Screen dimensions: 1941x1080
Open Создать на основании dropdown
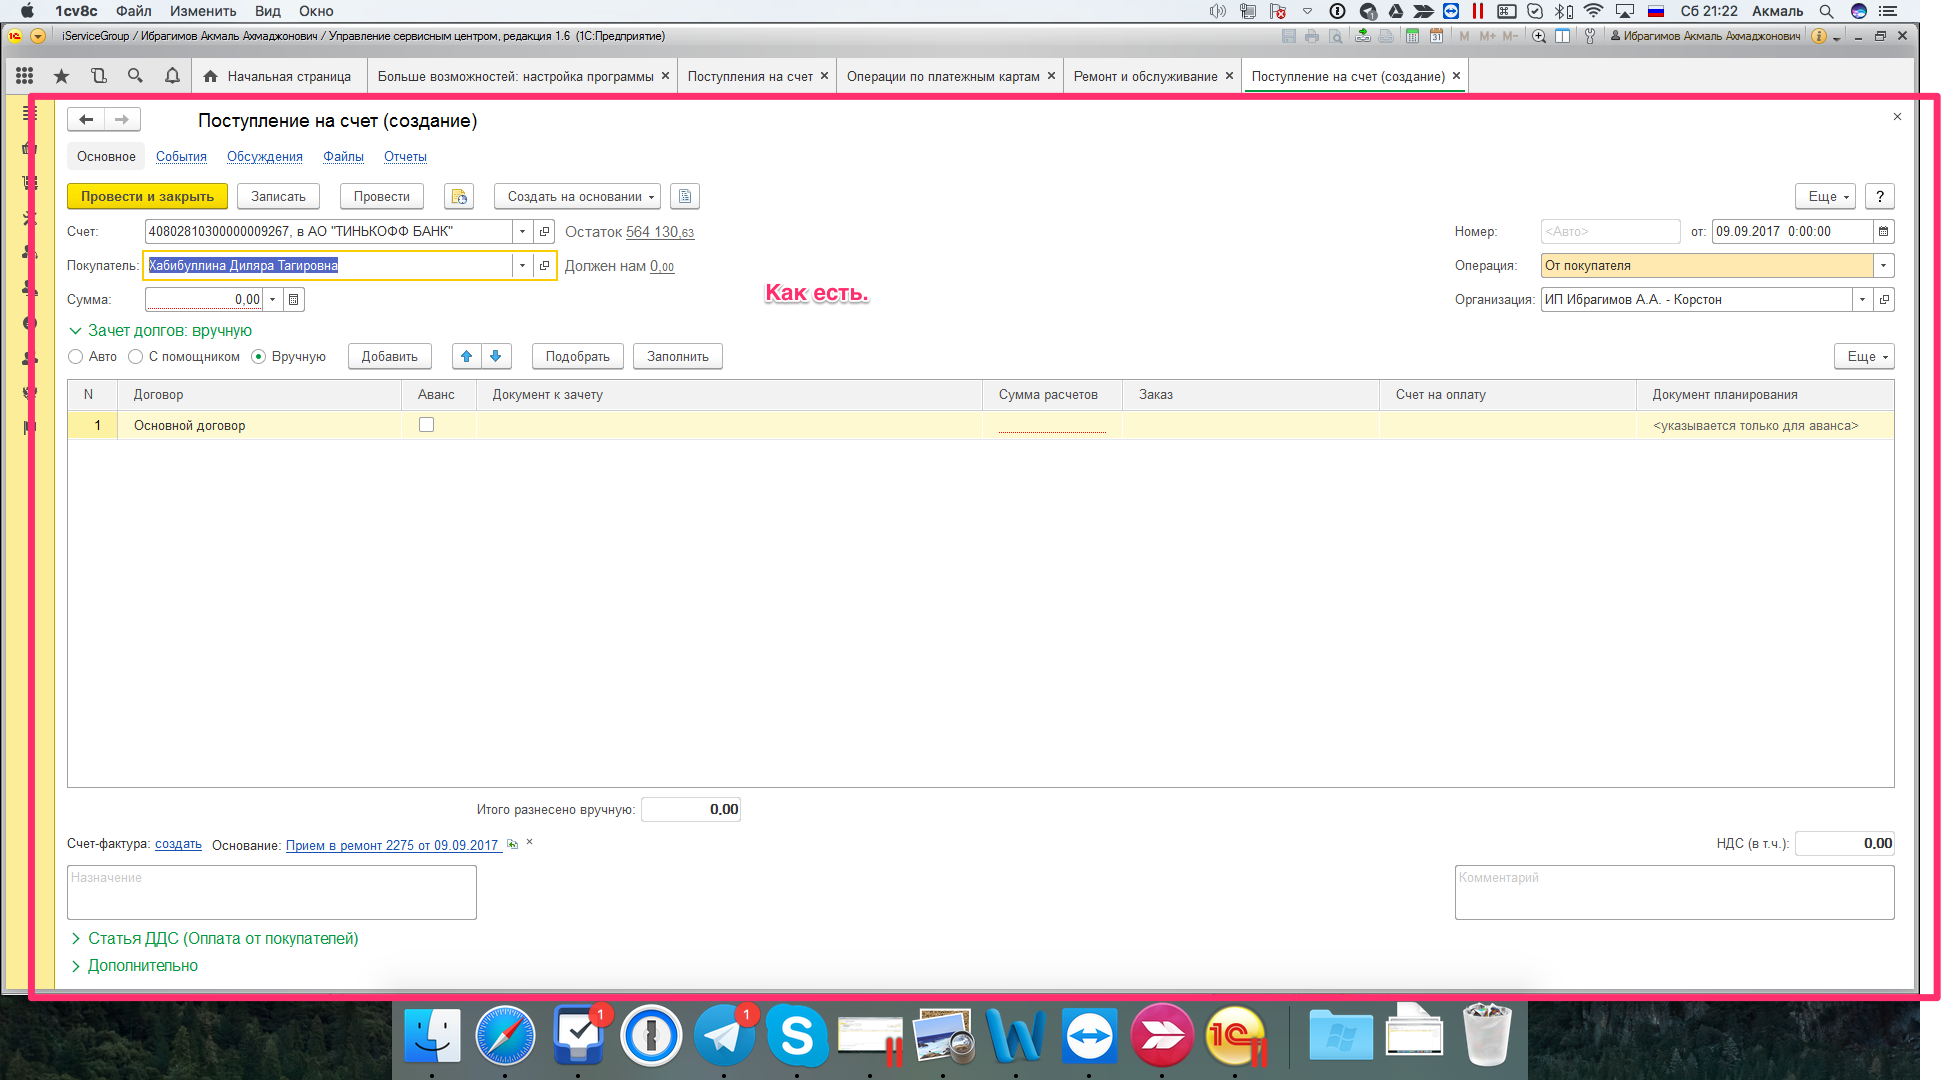click(x=577, y=197)
